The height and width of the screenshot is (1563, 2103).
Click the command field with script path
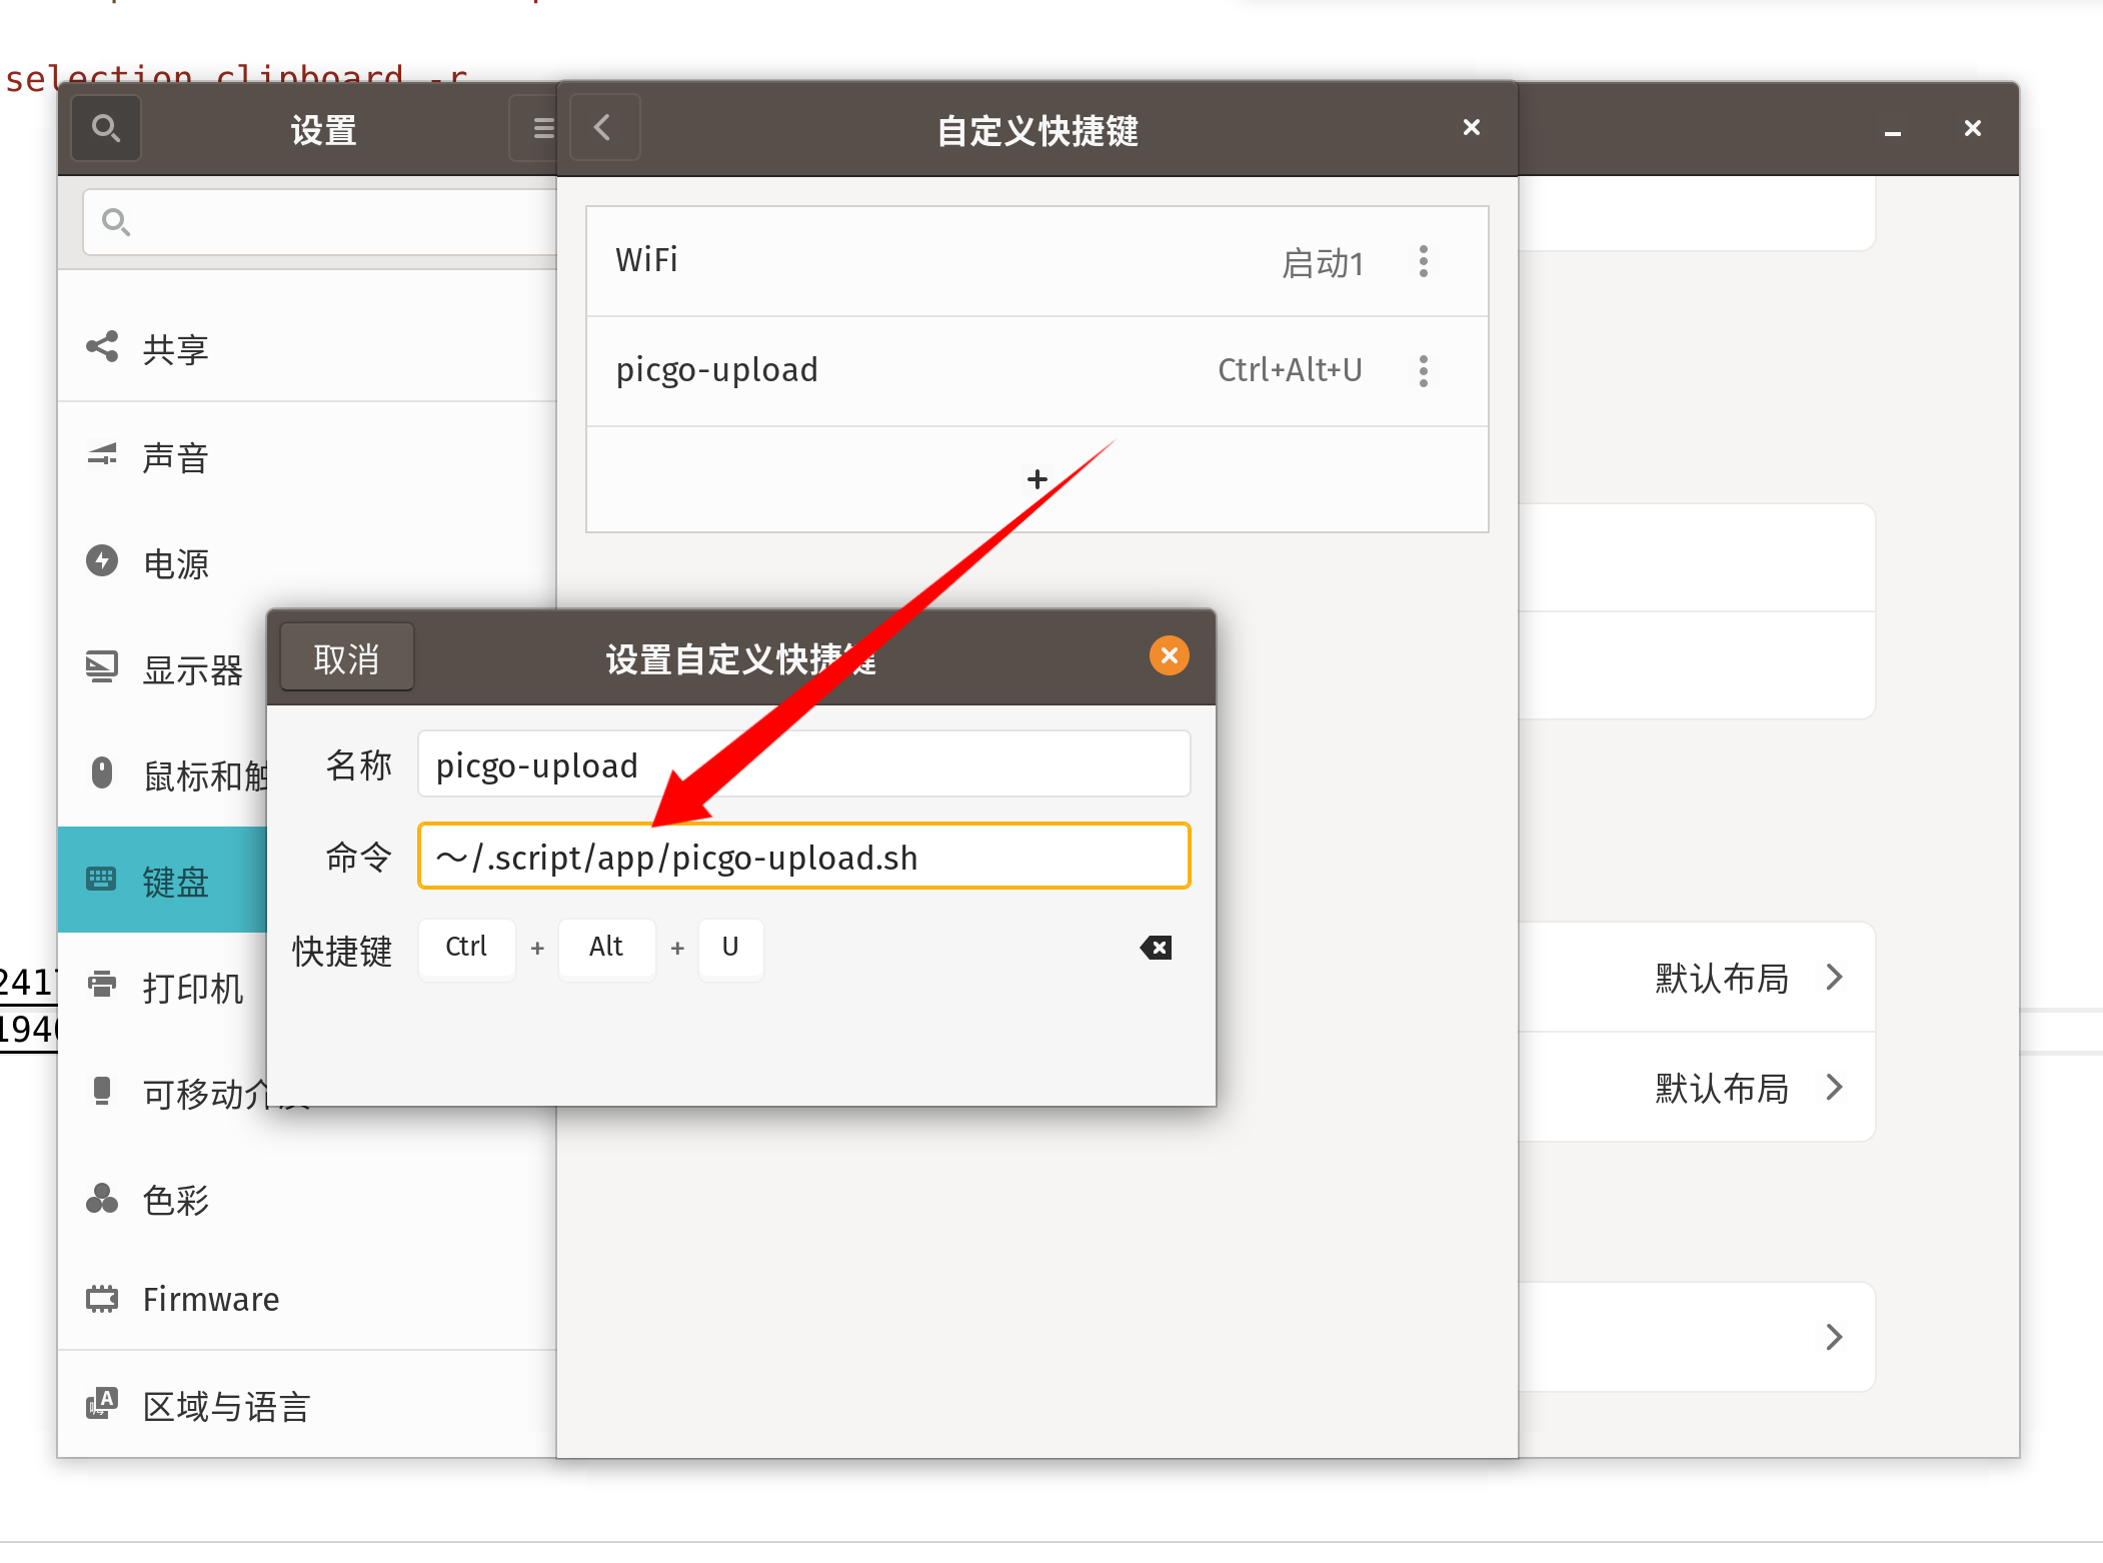[804, 857]
